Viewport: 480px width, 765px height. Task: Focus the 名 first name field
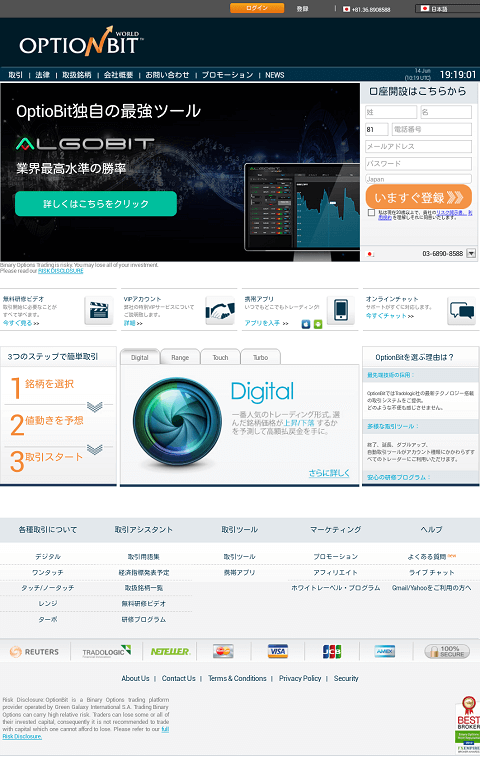coord(446,112)
